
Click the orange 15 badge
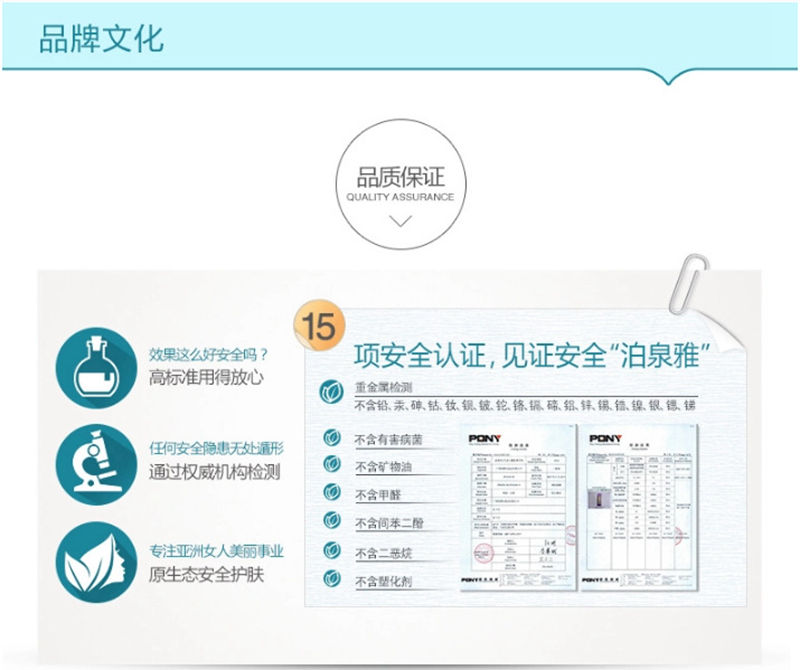pos(320,326)
